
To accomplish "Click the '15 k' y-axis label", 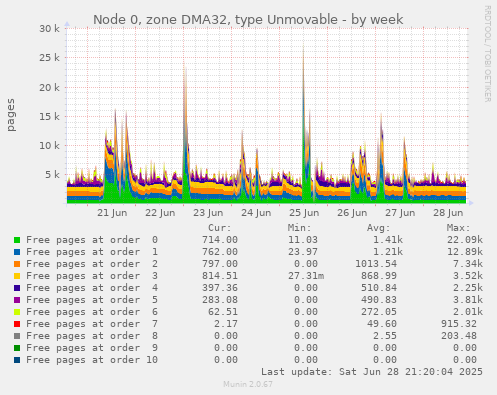I will (49, 116).
